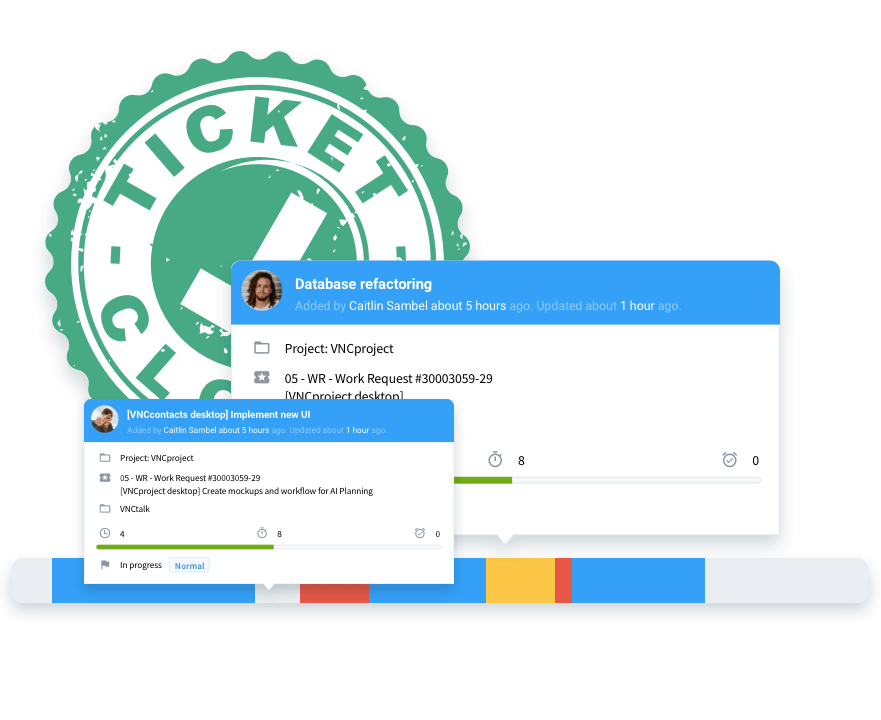
Task: Click the stopwatch icon in Database refactoring card
Action: [495, 459]
